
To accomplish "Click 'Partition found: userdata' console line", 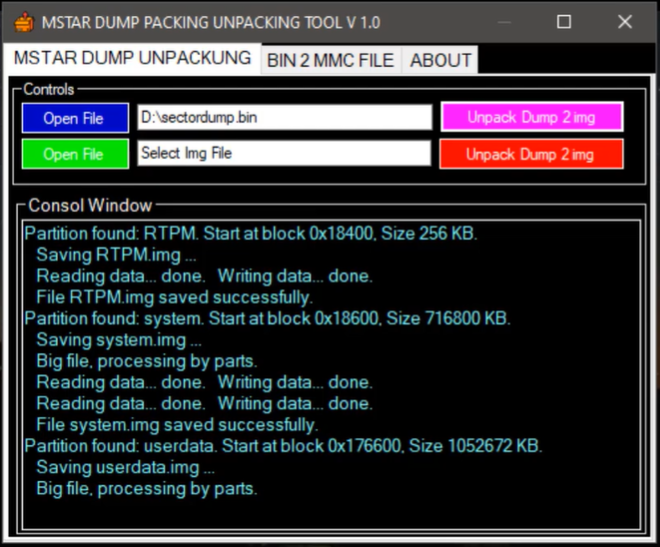I will point(283,446).
